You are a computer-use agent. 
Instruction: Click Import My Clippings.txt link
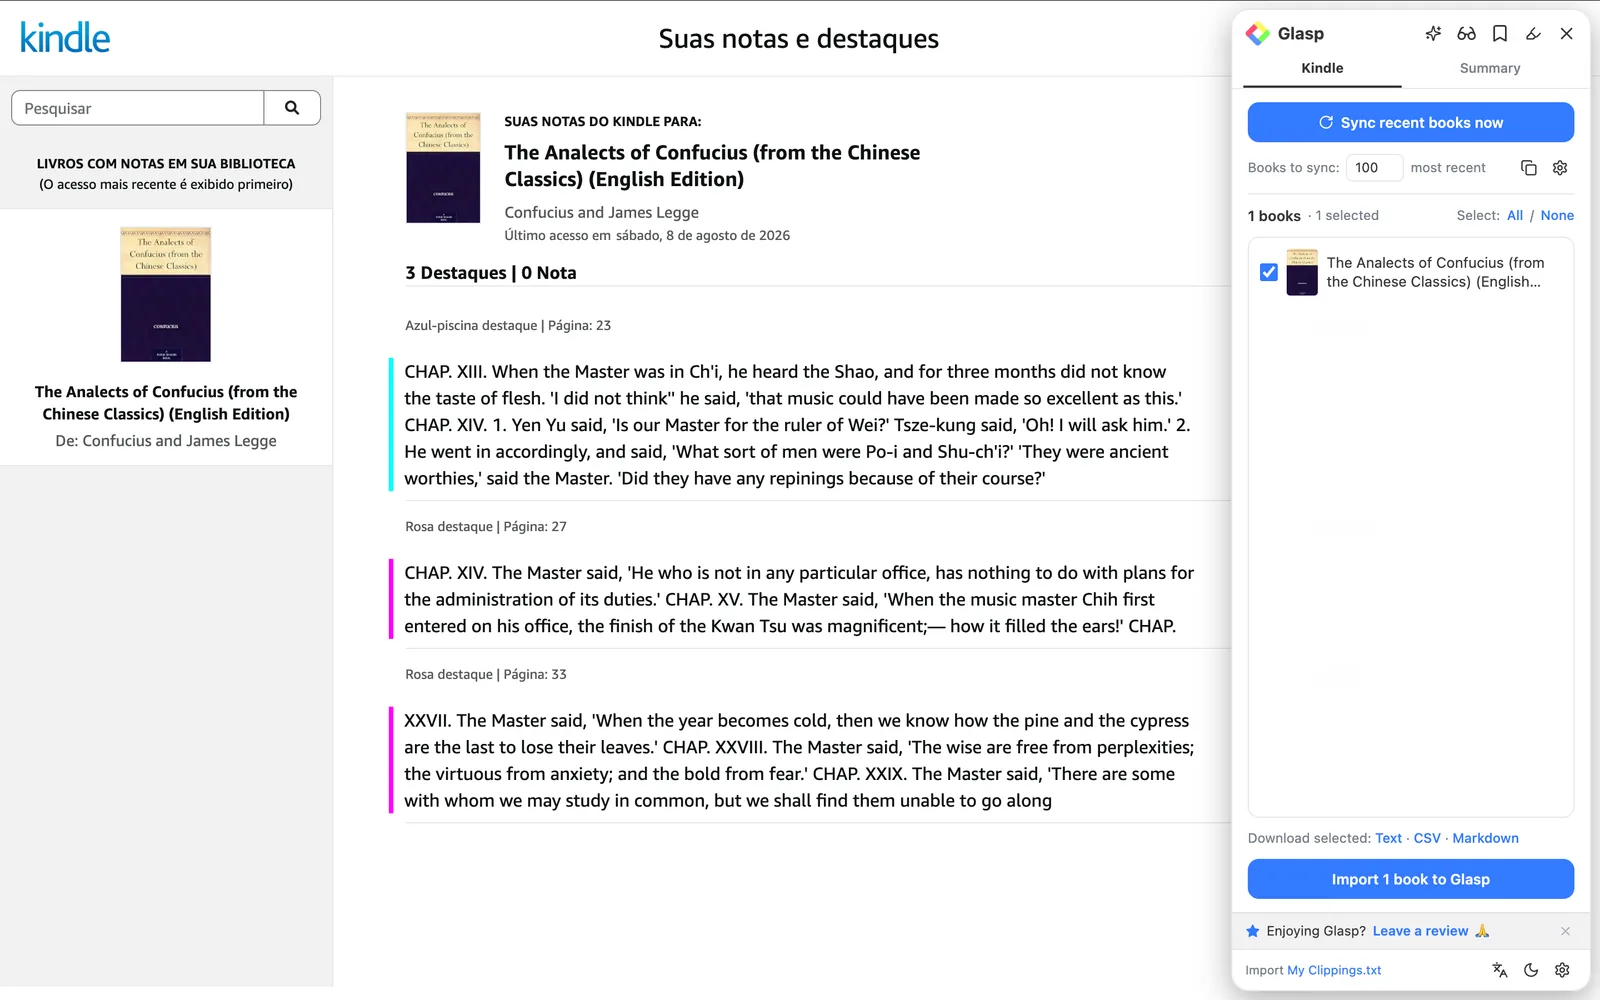point(1334,970)
